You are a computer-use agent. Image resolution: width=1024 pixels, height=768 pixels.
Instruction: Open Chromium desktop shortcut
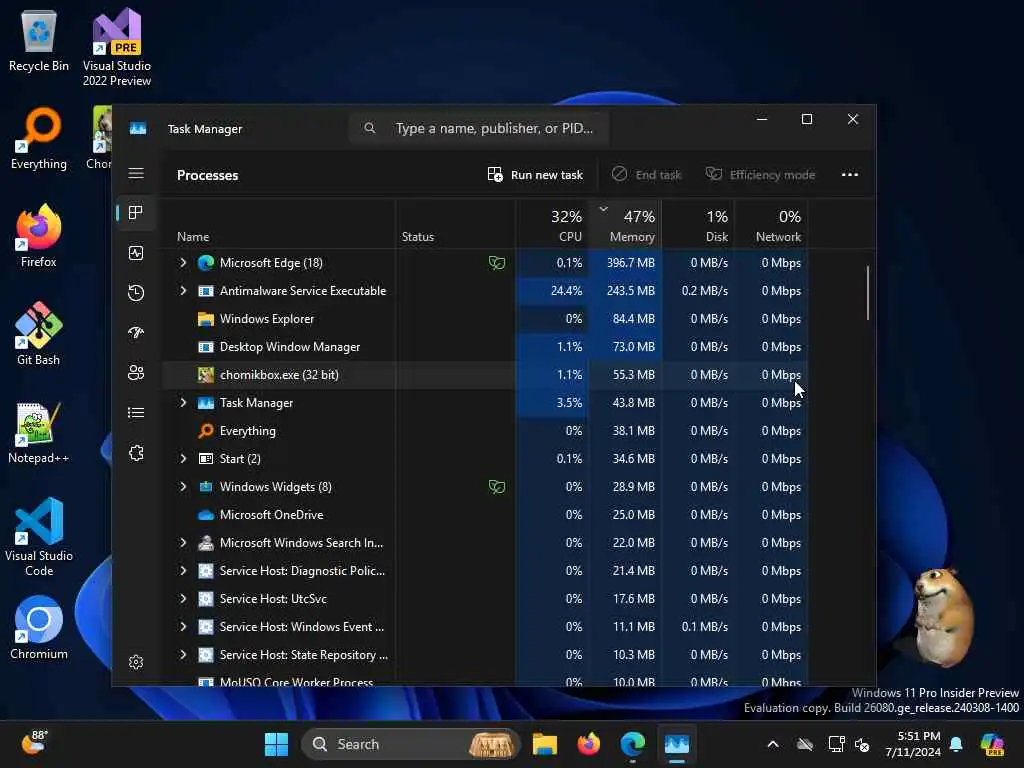coord(39,628)
